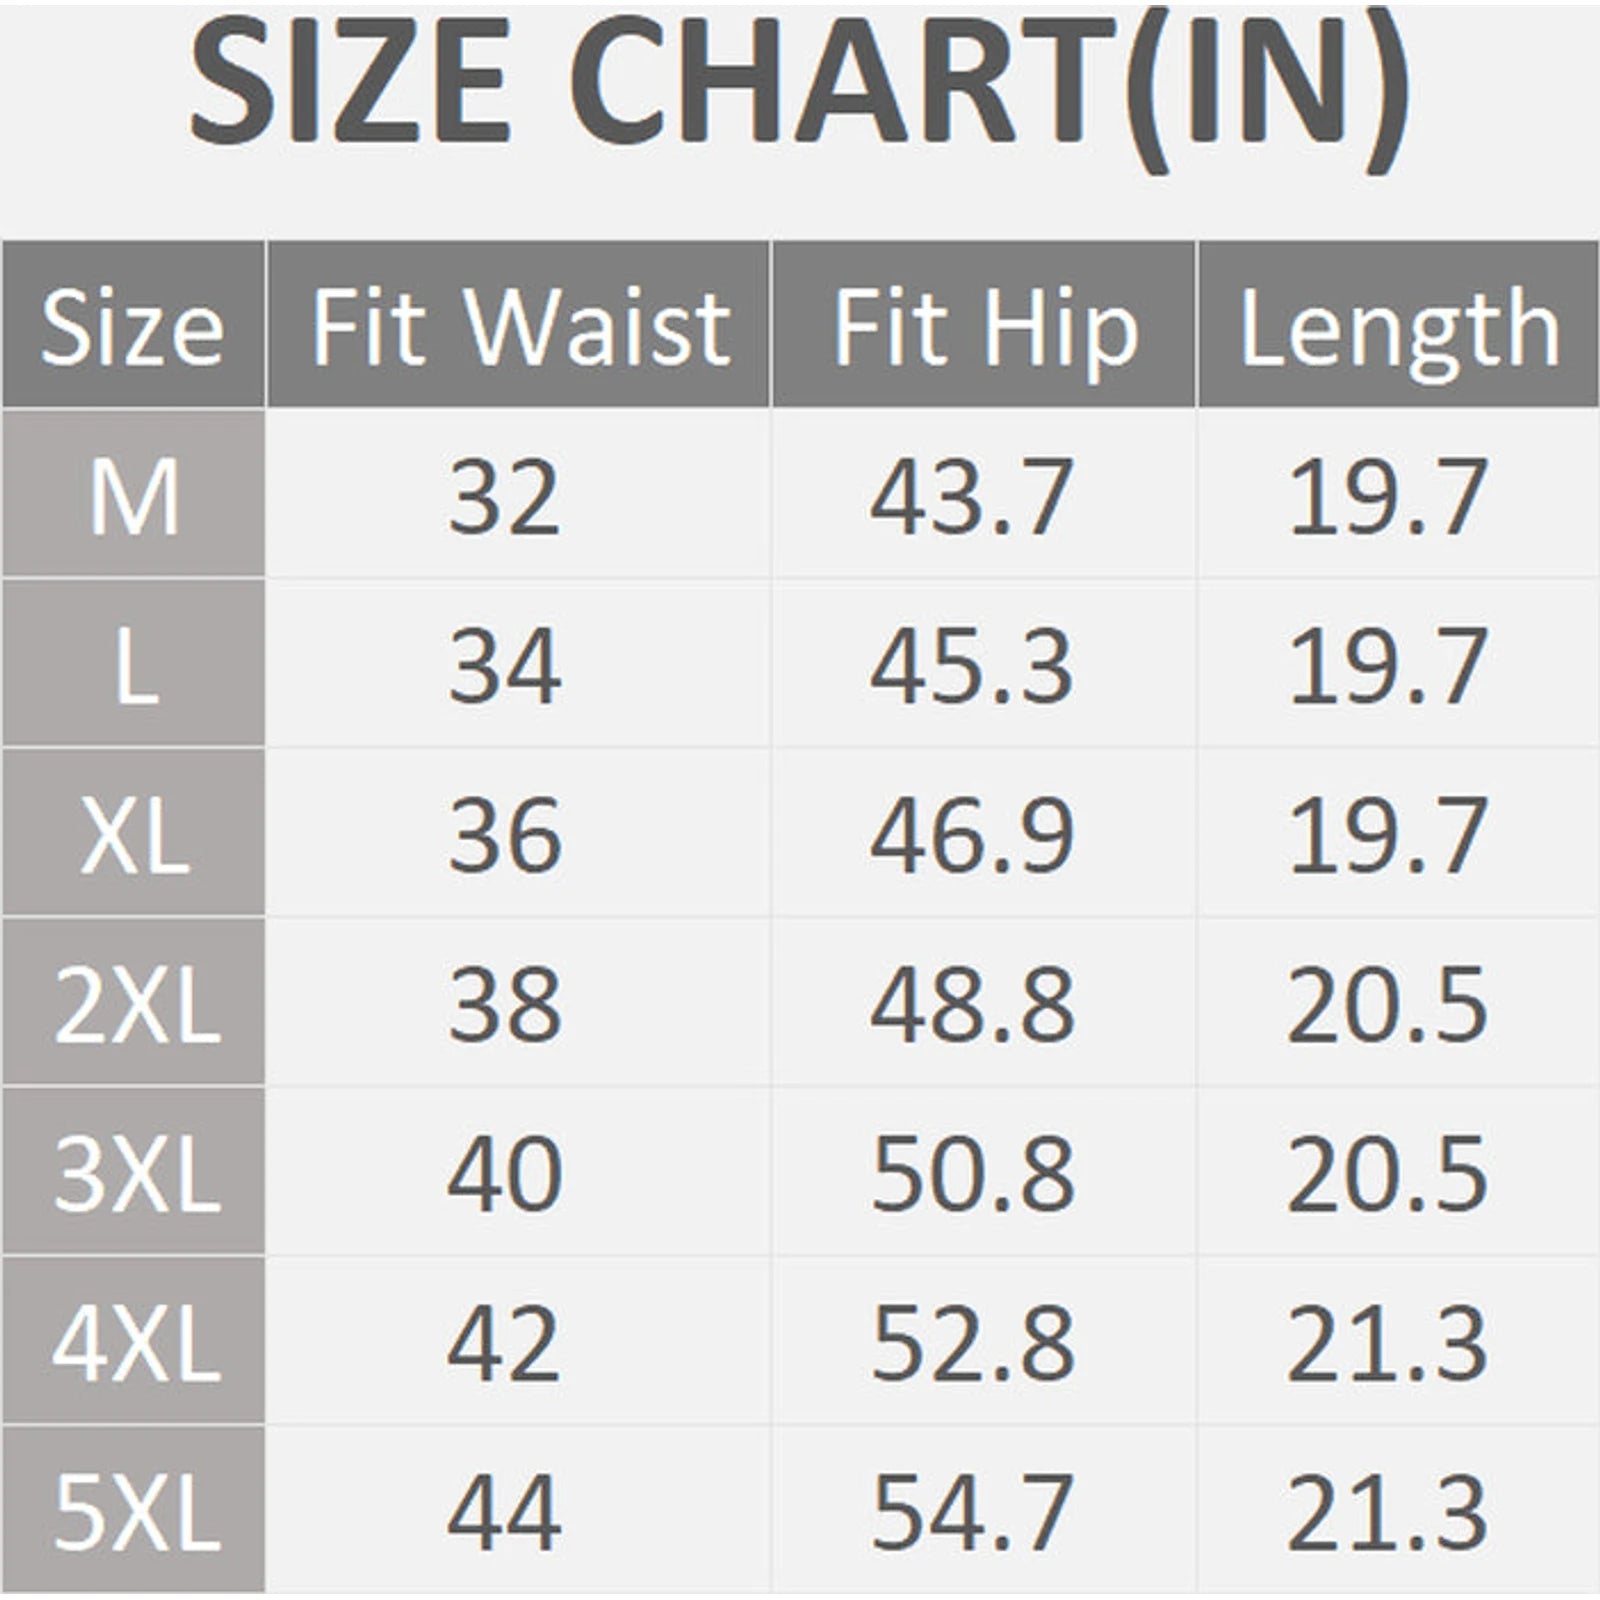Click the Fit Hip column header
1600x1600 pixels.
(x=985, y=327)
